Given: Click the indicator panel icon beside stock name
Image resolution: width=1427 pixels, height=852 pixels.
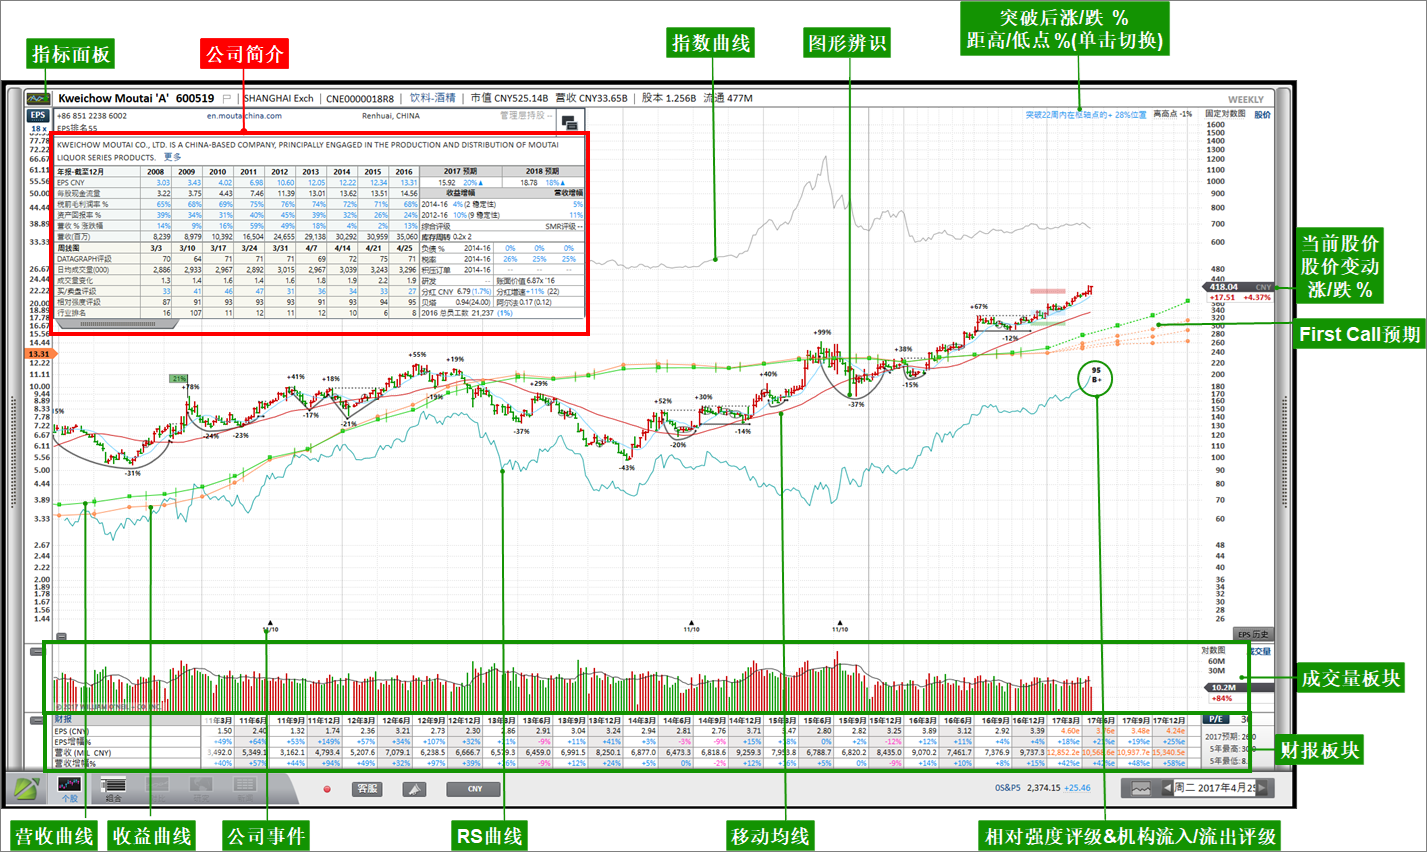Looking at the screenshot, I should click(38, 98).
